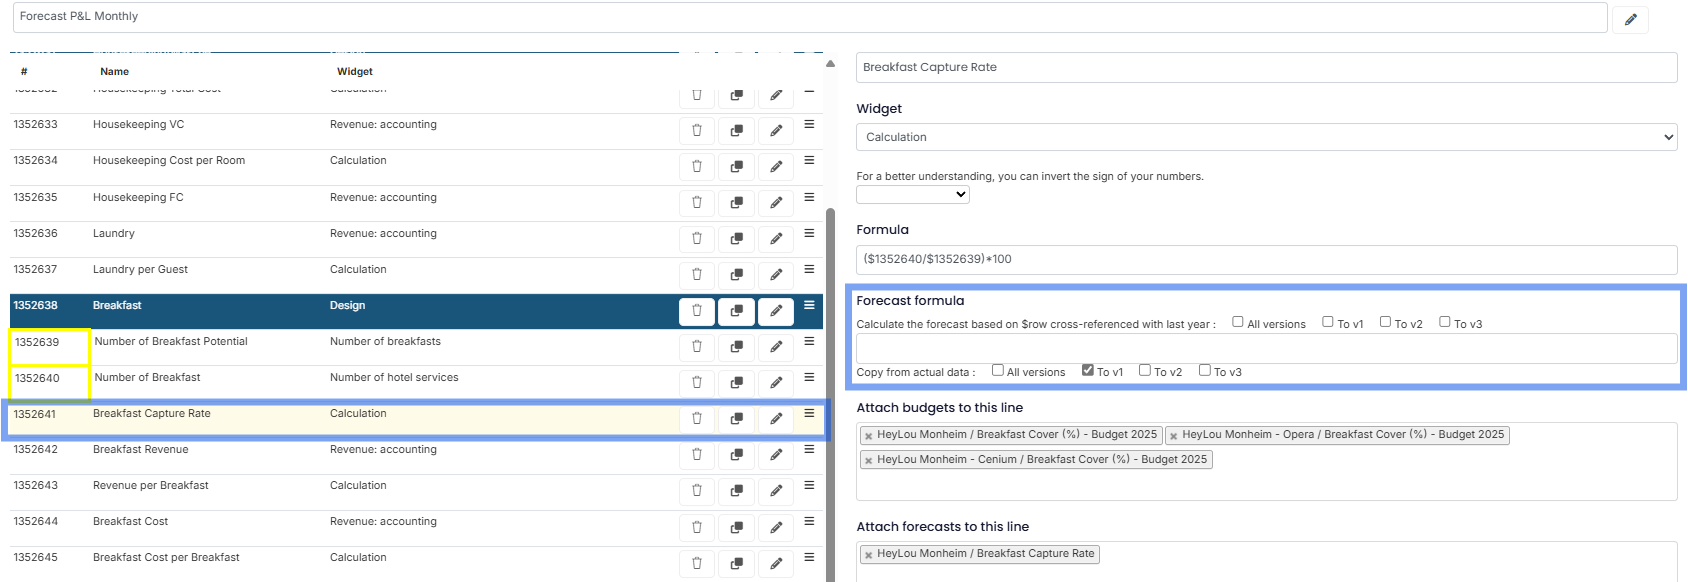Delete the Number of Breakfast row
This screenshot has width=1688, height=582.
click(x=697, y=383)
